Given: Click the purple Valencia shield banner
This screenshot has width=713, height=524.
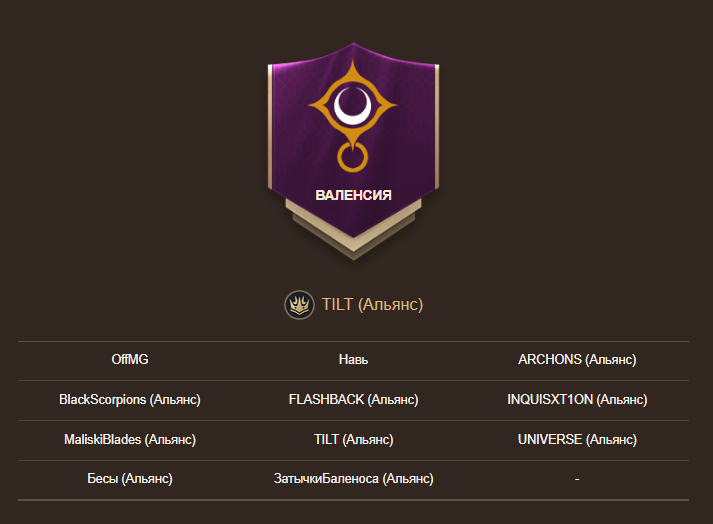Looking at the screenshot, I should [x=353, y=141].
